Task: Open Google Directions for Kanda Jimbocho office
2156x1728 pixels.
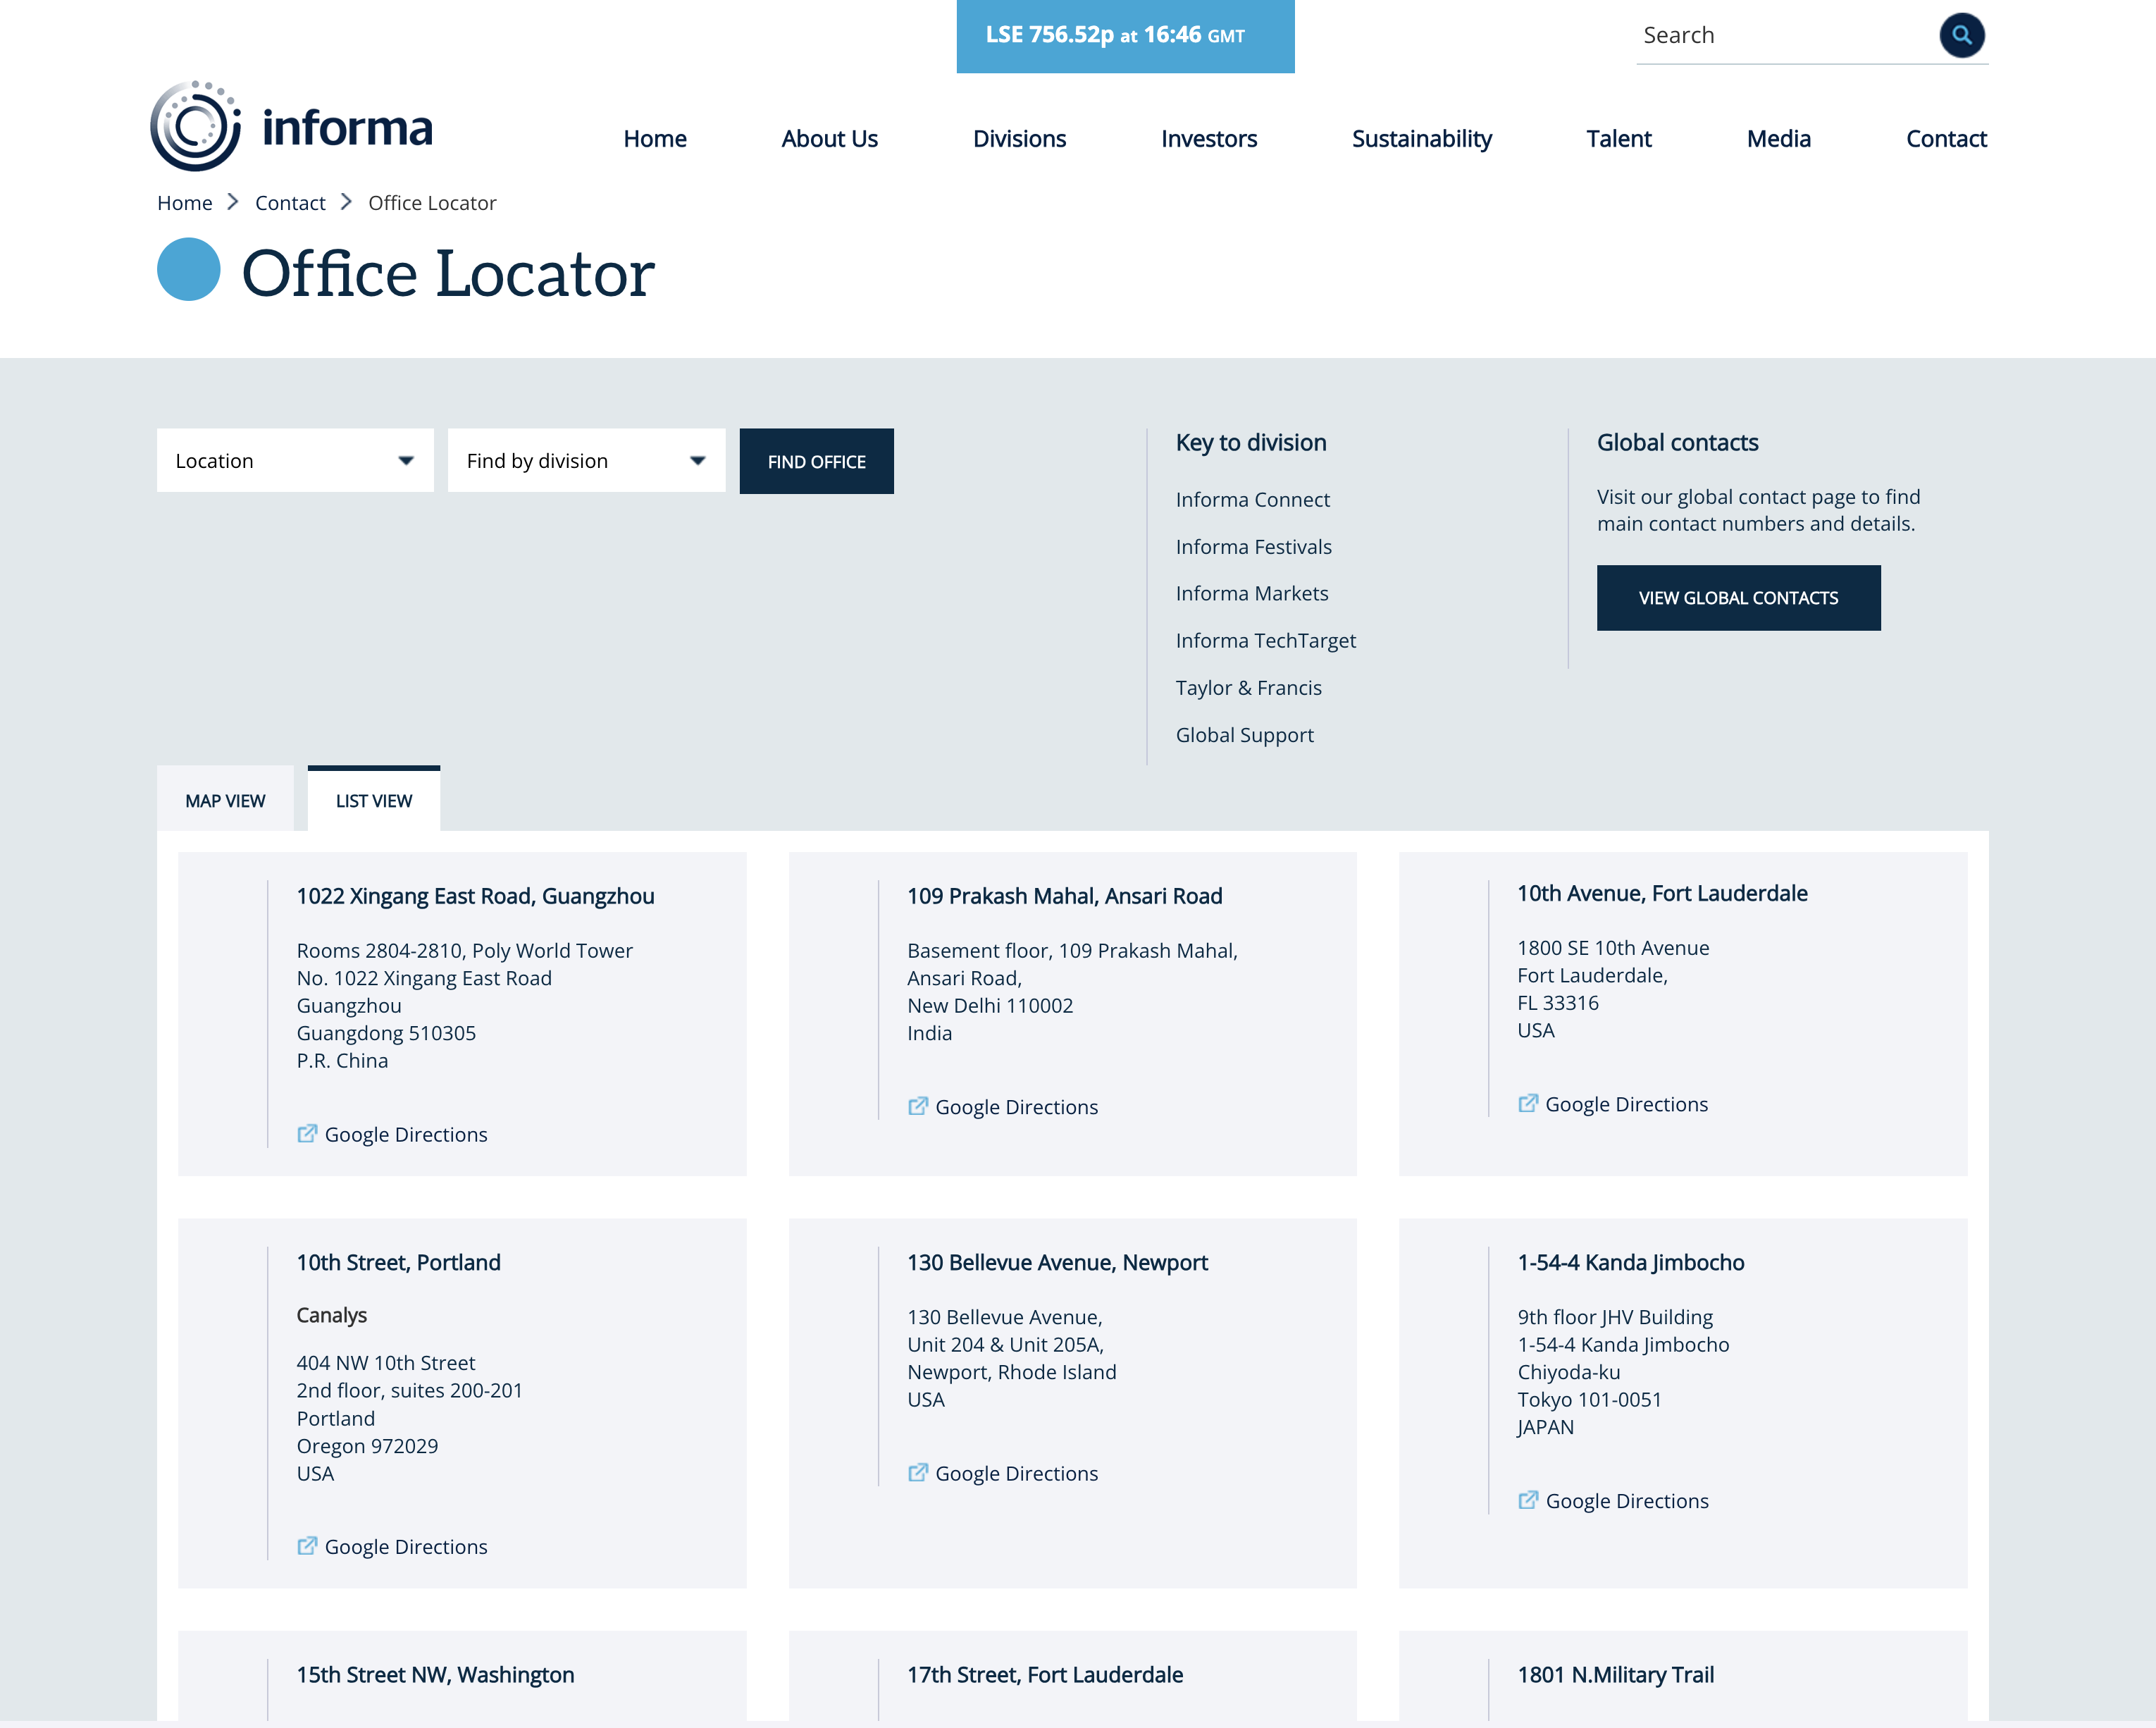Action: (1627, 1501)
